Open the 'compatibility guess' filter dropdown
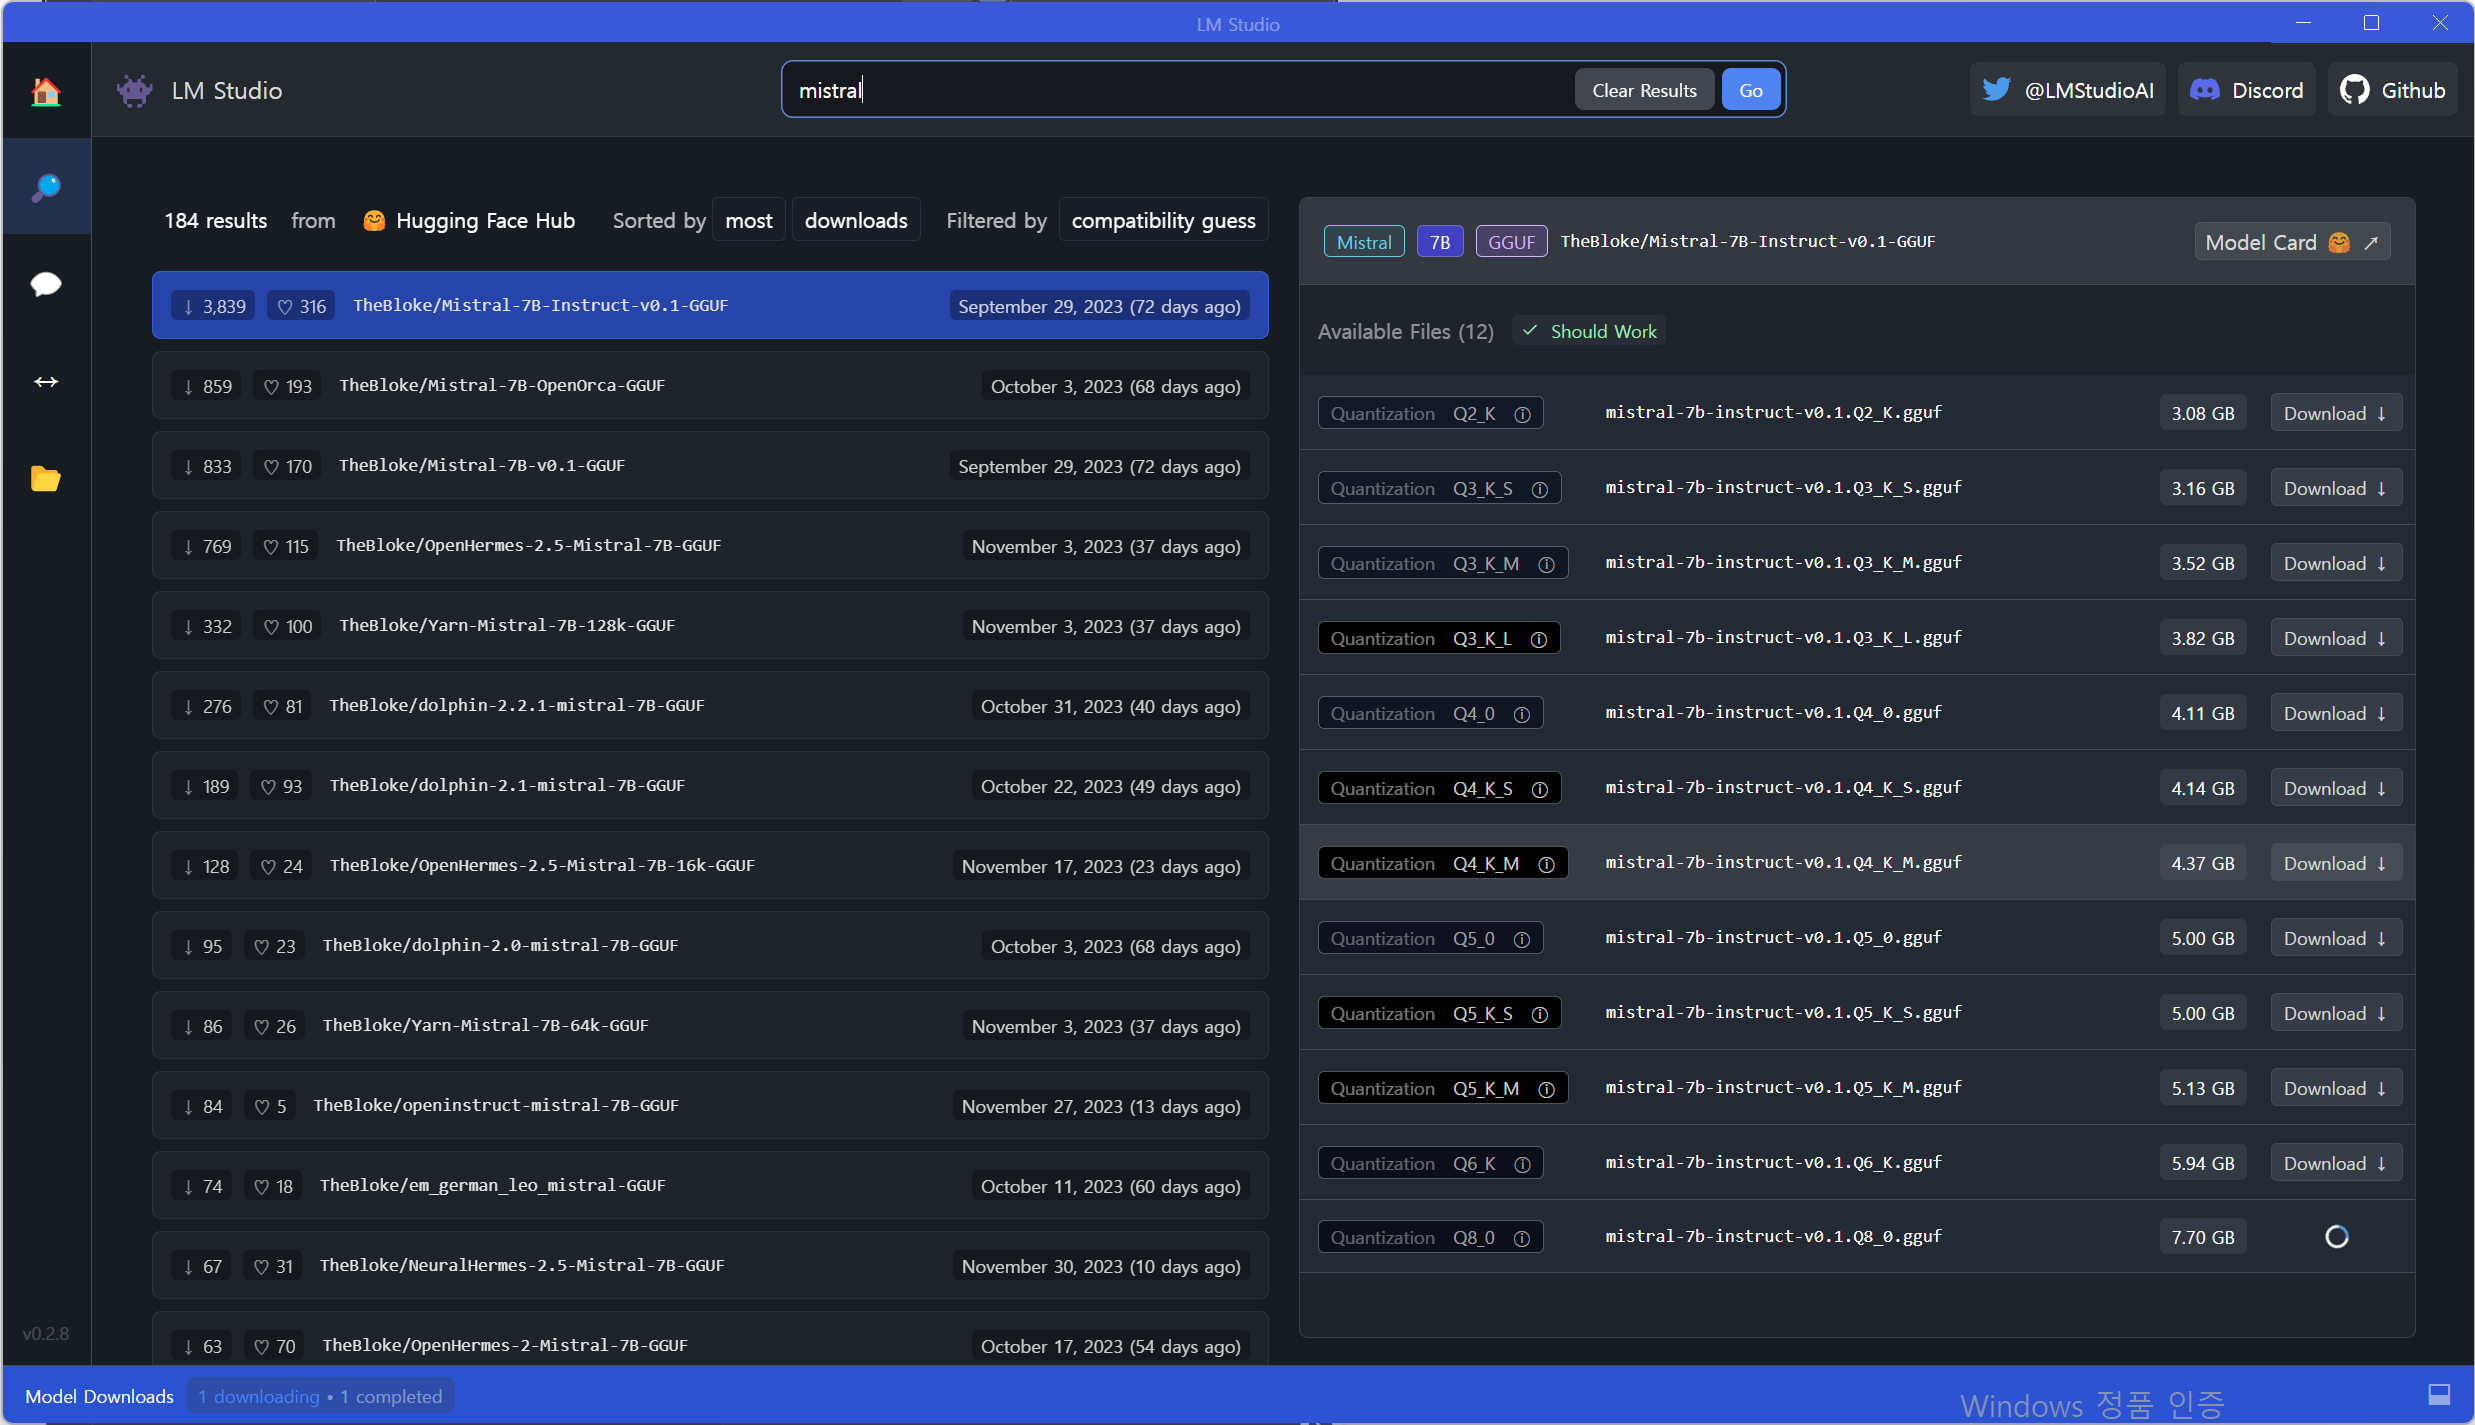Image resolution: width=2475 pixels, height=1425 pixels. pos(1163,220)
